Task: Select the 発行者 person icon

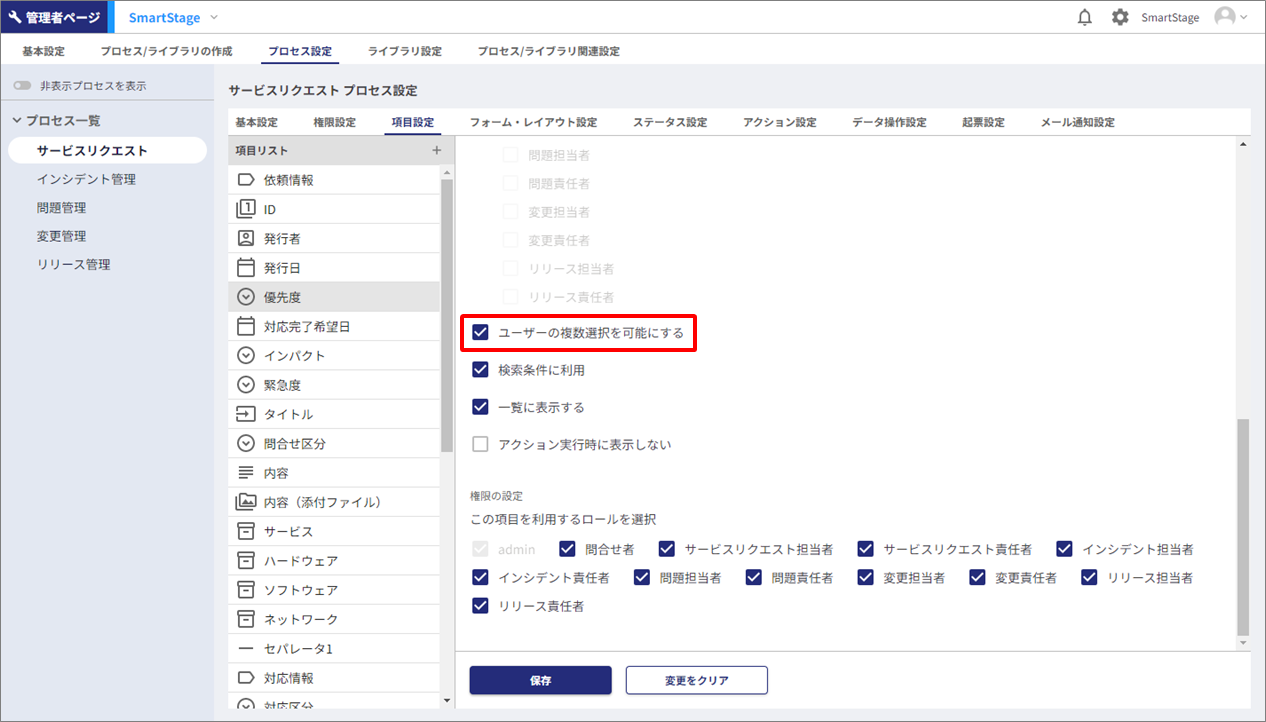Action: pos(246,238)
